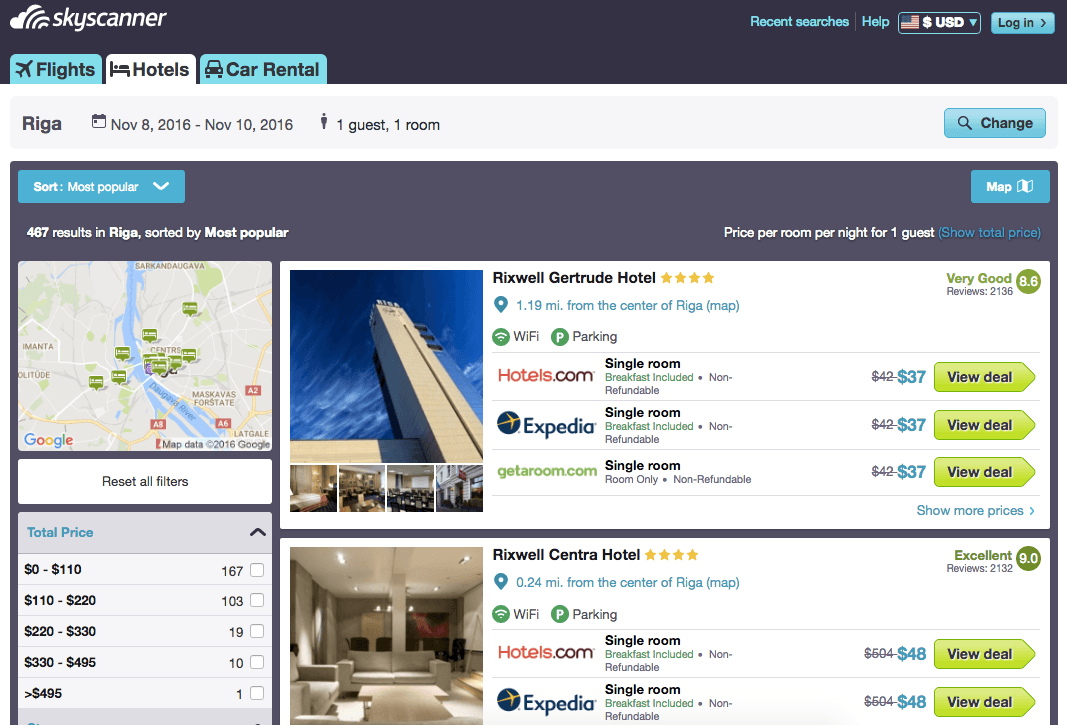Click Hotels.com logo under Rixwell Gertrude
The height and width of the screenshot is (725, 1067).
click(546, 376)
